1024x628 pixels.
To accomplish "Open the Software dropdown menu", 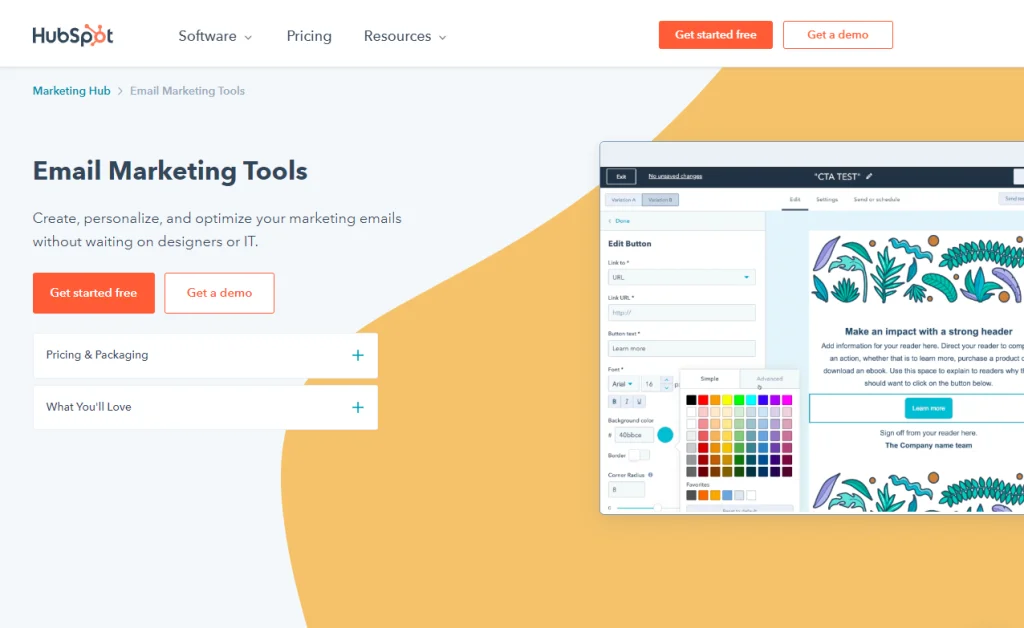I will [215, 36].
